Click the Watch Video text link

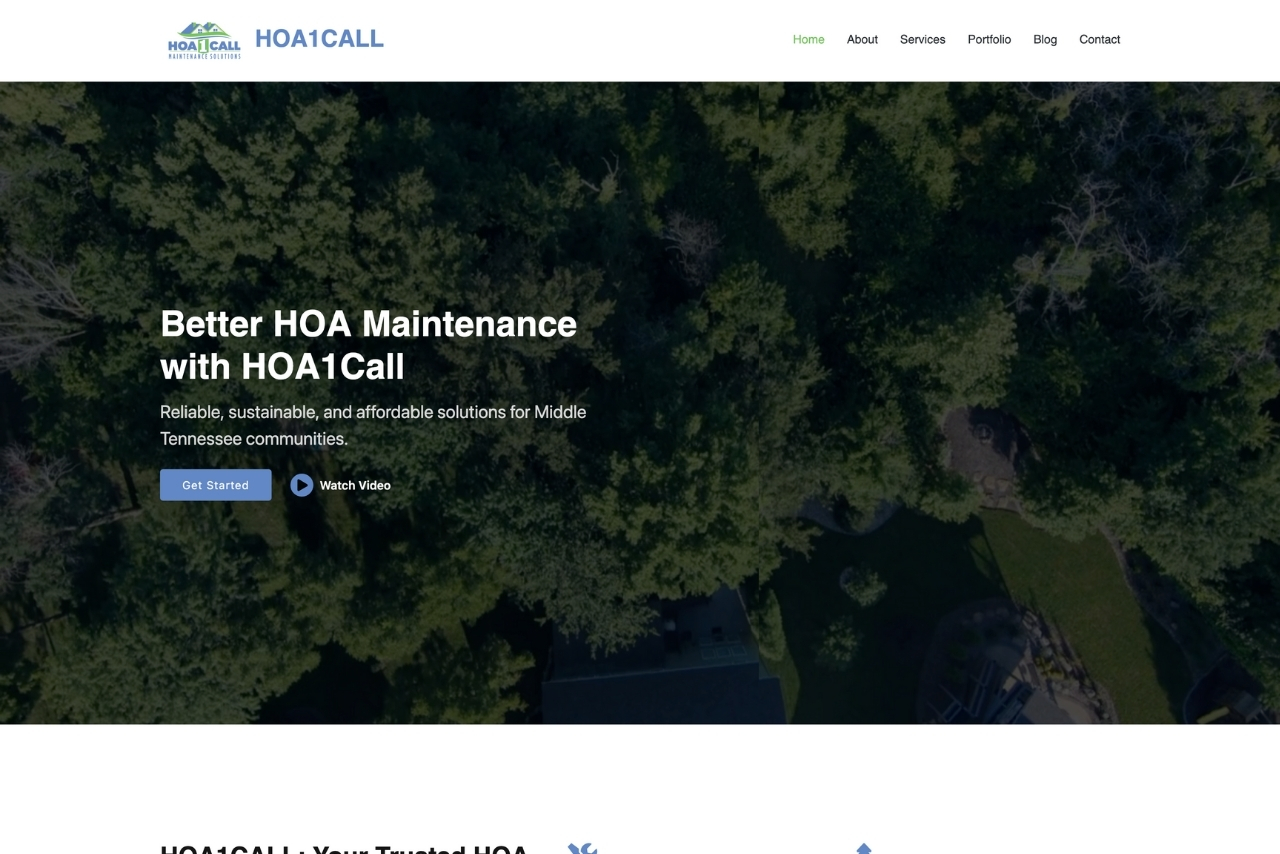tap(355, 485)
